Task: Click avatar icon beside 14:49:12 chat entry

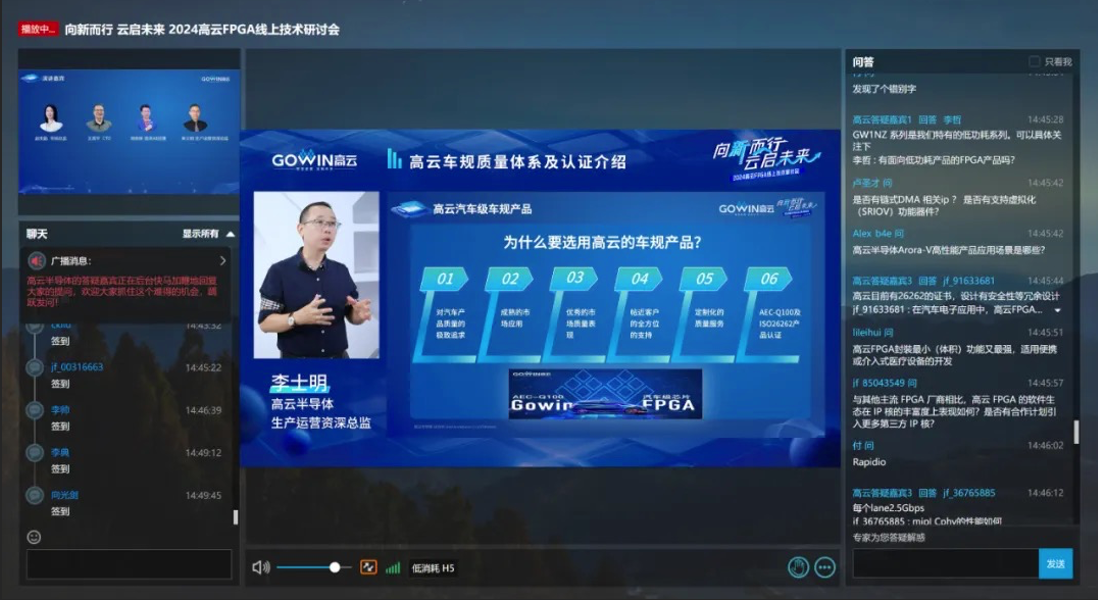Action: point(35,452)
